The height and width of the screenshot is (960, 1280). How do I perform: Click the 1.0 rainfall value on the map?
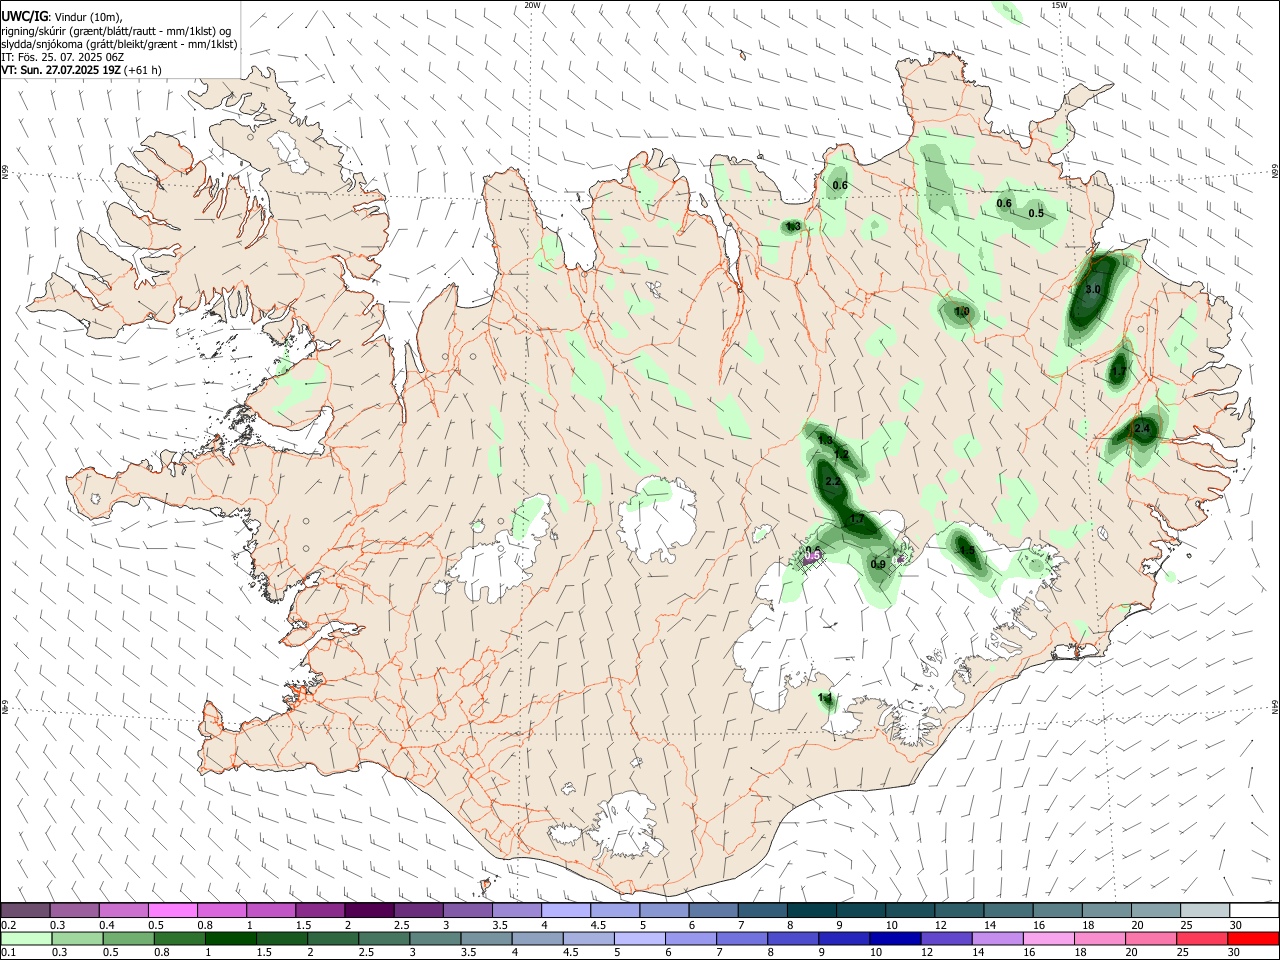pos(962,312)
